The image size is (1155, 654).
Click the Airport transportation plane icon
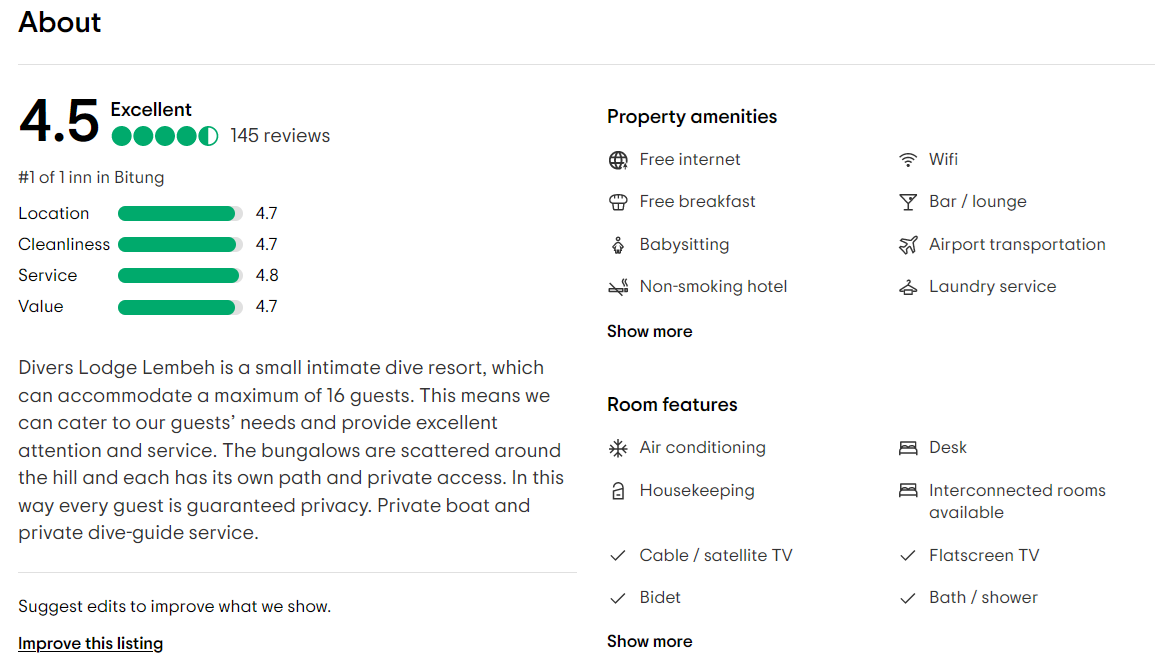908,245
